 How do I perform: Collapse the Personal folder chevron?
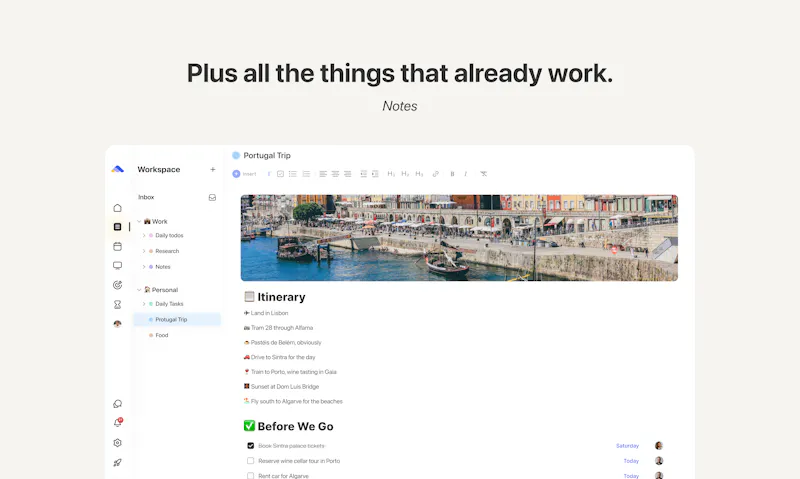pos(139,290)
